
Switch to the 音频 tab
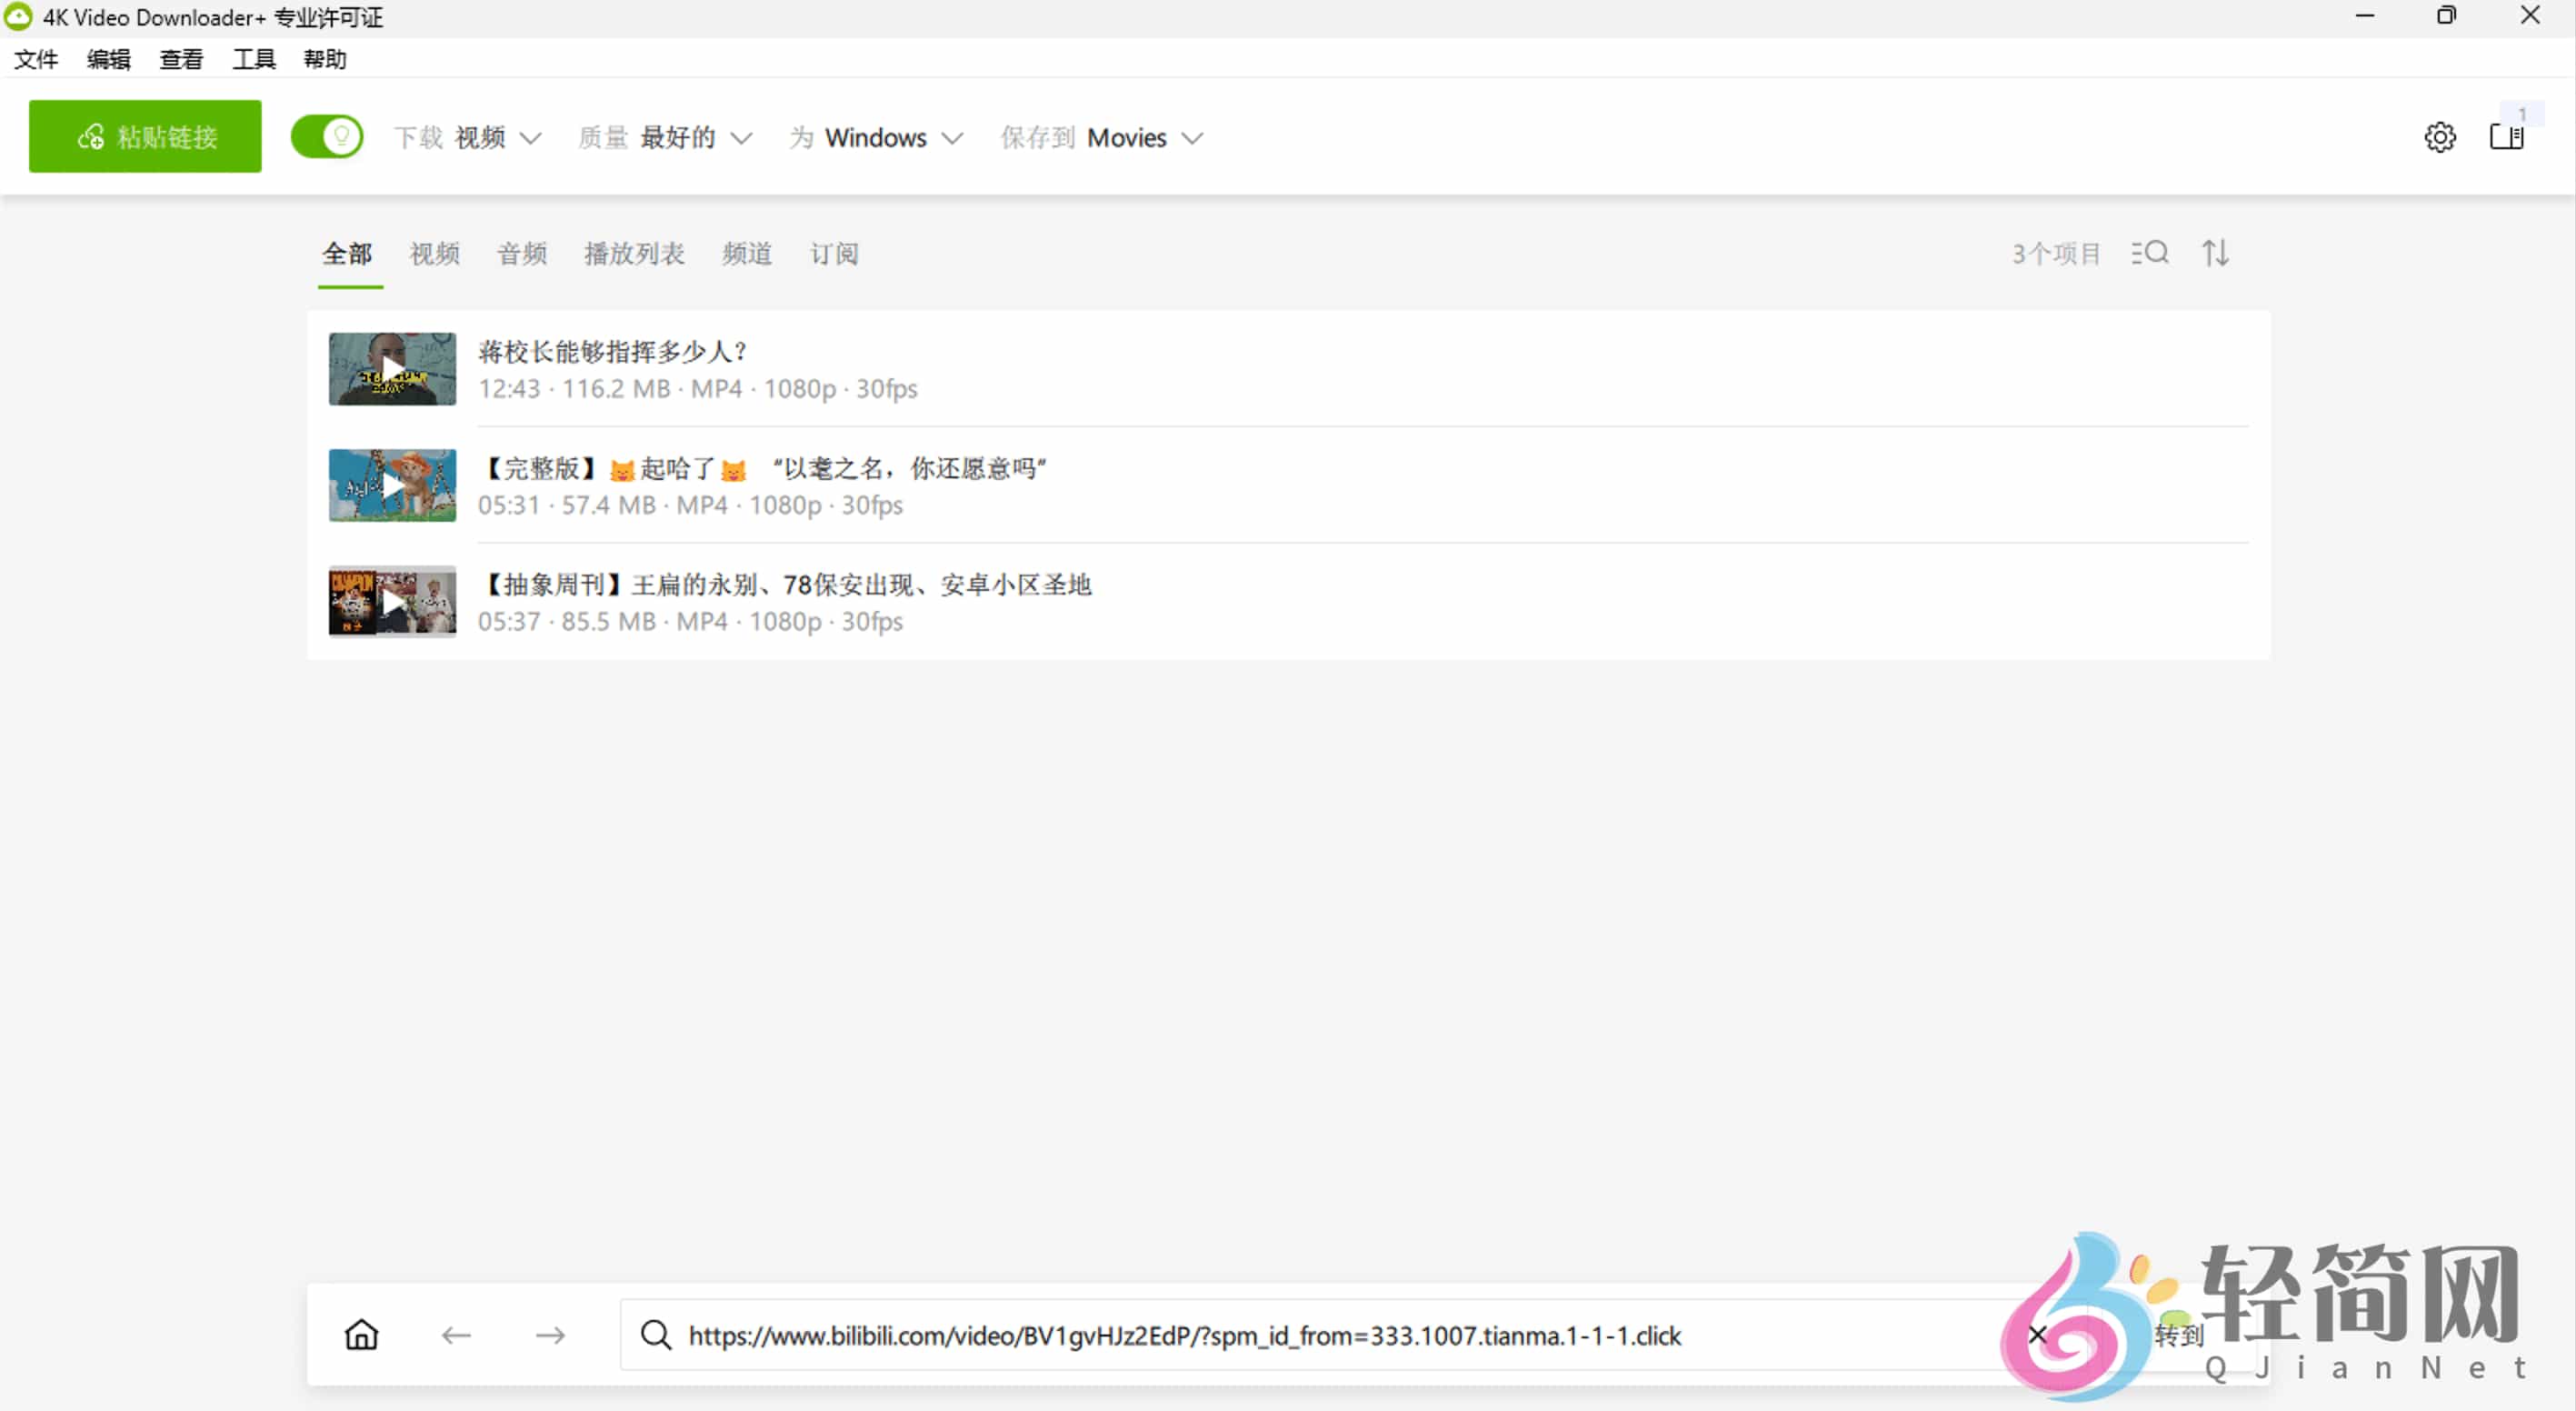[521, 254]
